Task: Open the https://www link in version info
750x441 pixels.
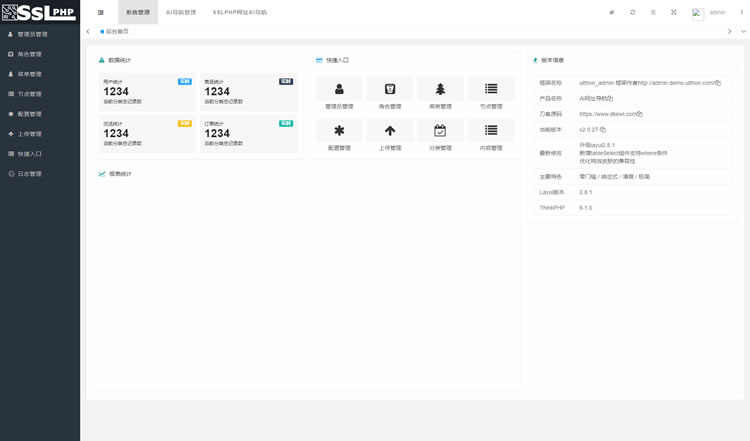Action: point(607,114)
